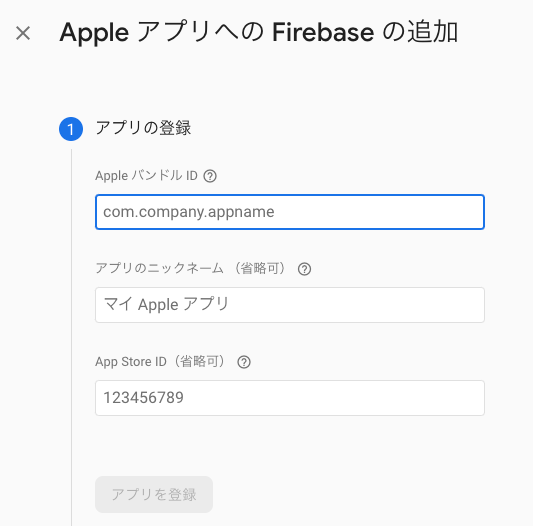The height and width of the screenshot is (526, 533).
Task: Click (省略可)next to アプリのニックネーム
Action: pos(260,268)
